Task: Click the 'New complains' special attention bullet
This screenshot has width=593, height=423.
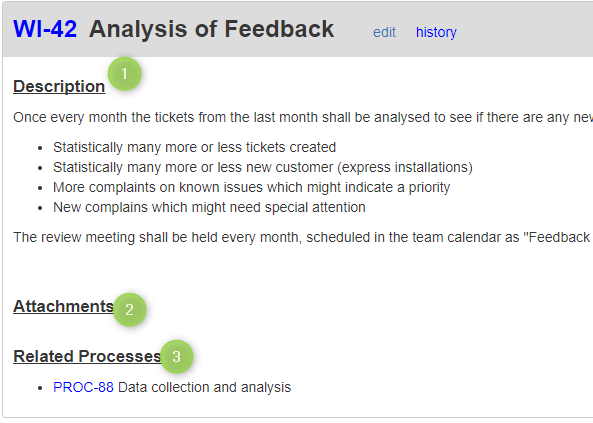Action: [x=209, y=207]
